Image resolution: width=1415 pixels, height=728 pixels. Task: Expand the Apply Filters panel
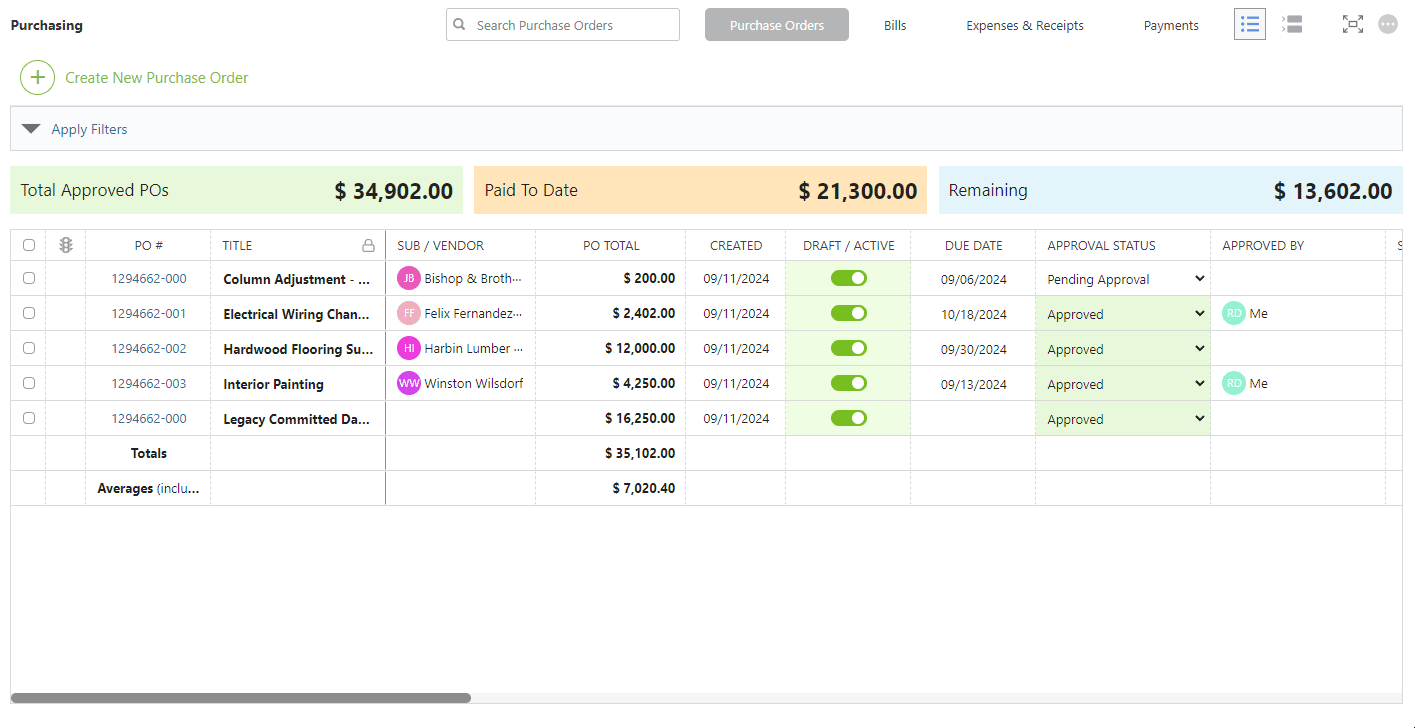31,129
